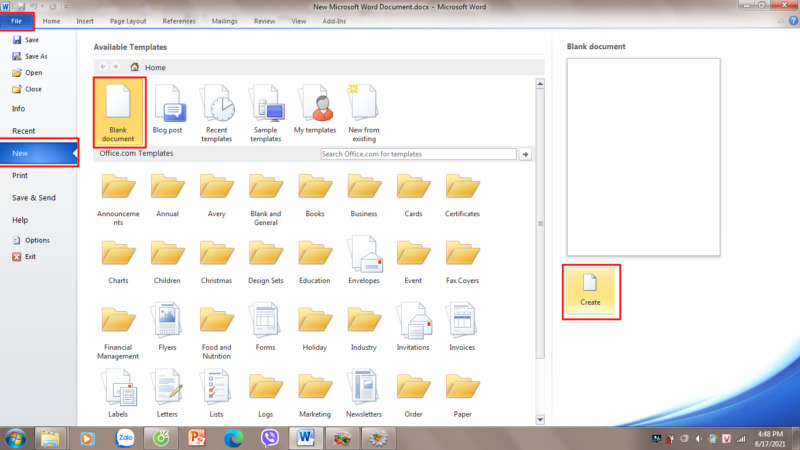800x450 pixels.
Task: Open Recent templates
Action: (217, 111)
